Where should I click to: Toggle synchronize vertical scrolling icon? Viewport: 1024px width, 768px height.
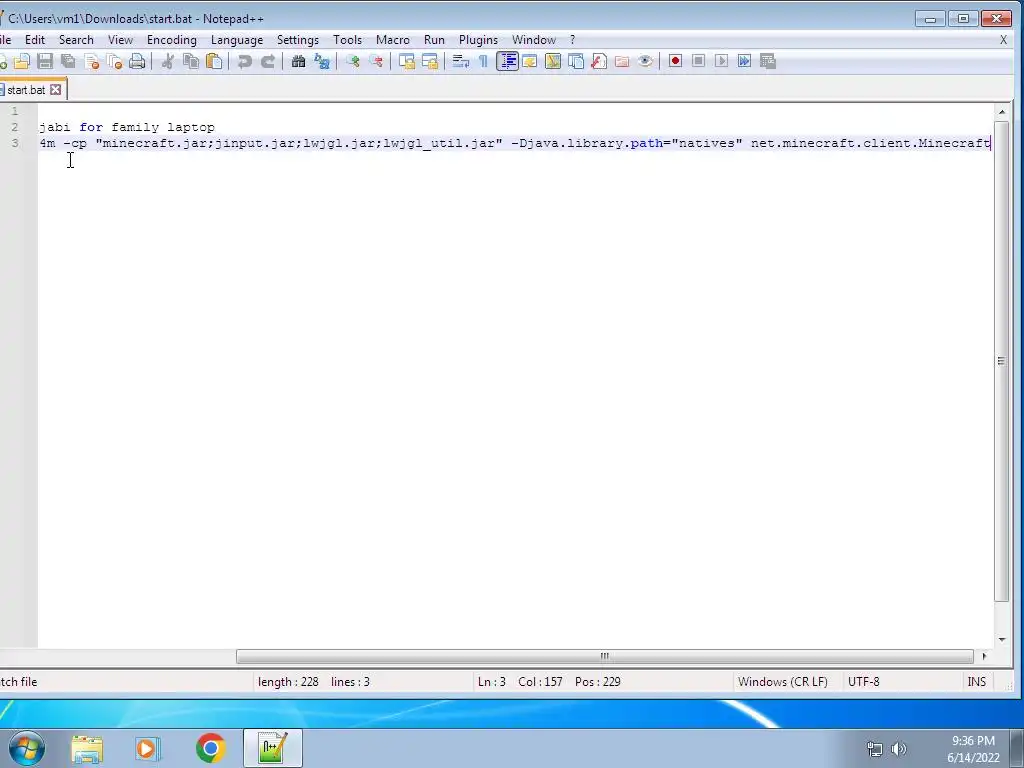[407, 61]
